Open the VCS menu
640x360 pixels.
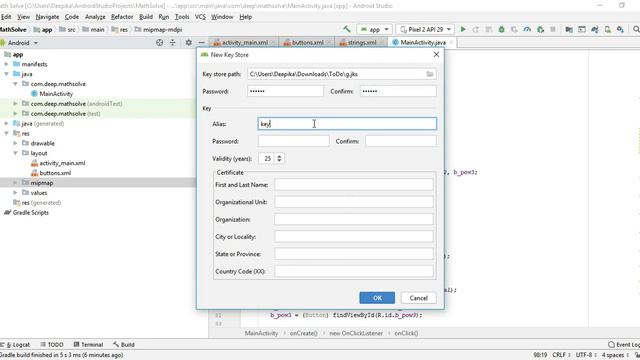(200, 17)
